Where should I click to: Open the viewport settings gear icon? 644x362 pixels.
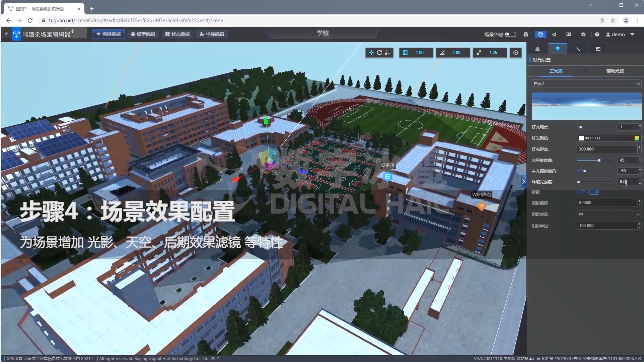coord(516,53)
